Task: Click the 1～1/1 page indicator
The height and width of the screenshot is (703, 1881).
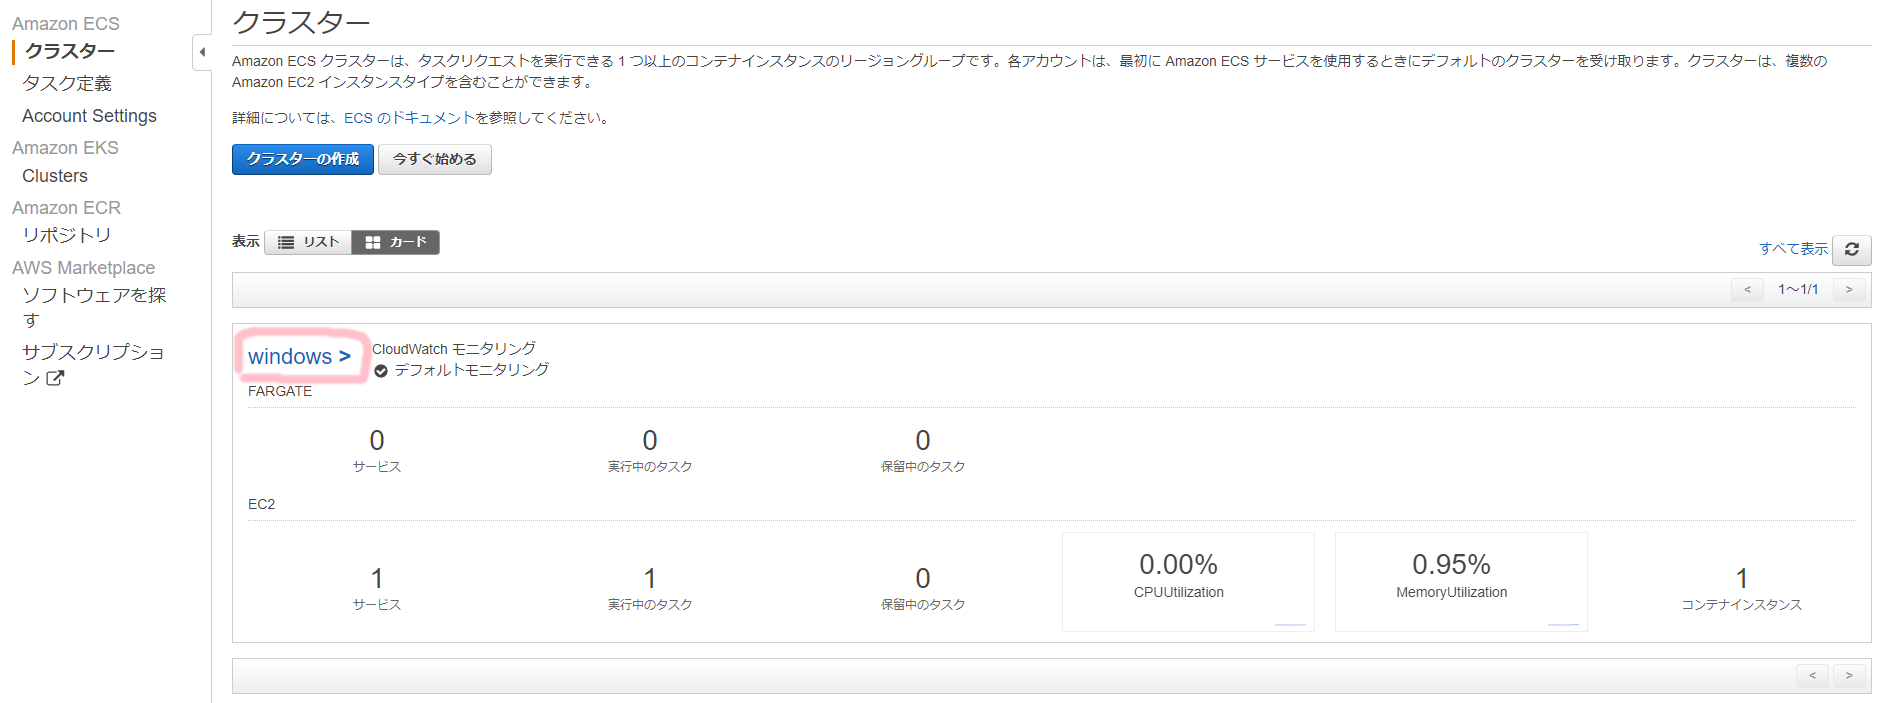Action: [x=1798, y=289]
